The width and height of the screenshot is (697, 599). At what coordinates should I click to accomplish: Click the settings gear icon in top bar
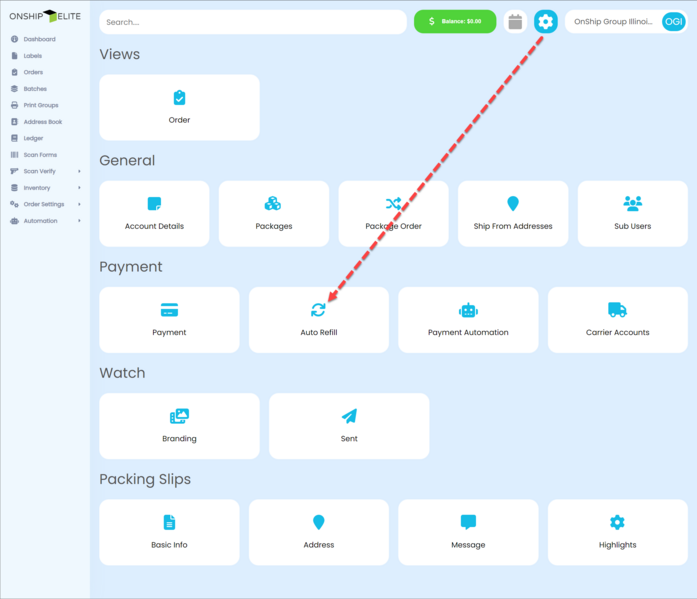(x=545, y=21)
